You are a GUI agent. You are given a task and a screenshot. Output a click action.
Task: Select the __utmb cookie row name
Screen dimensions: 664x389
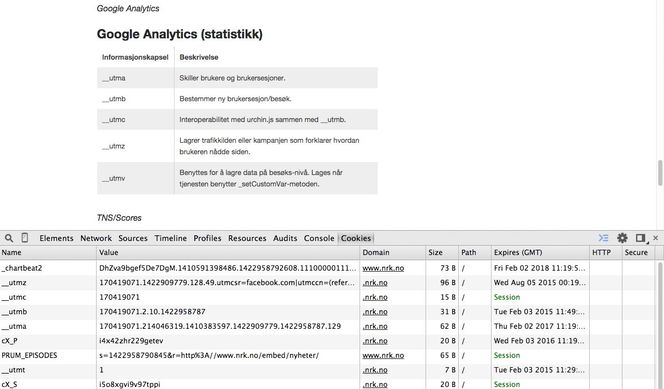[x=14, y=312]
